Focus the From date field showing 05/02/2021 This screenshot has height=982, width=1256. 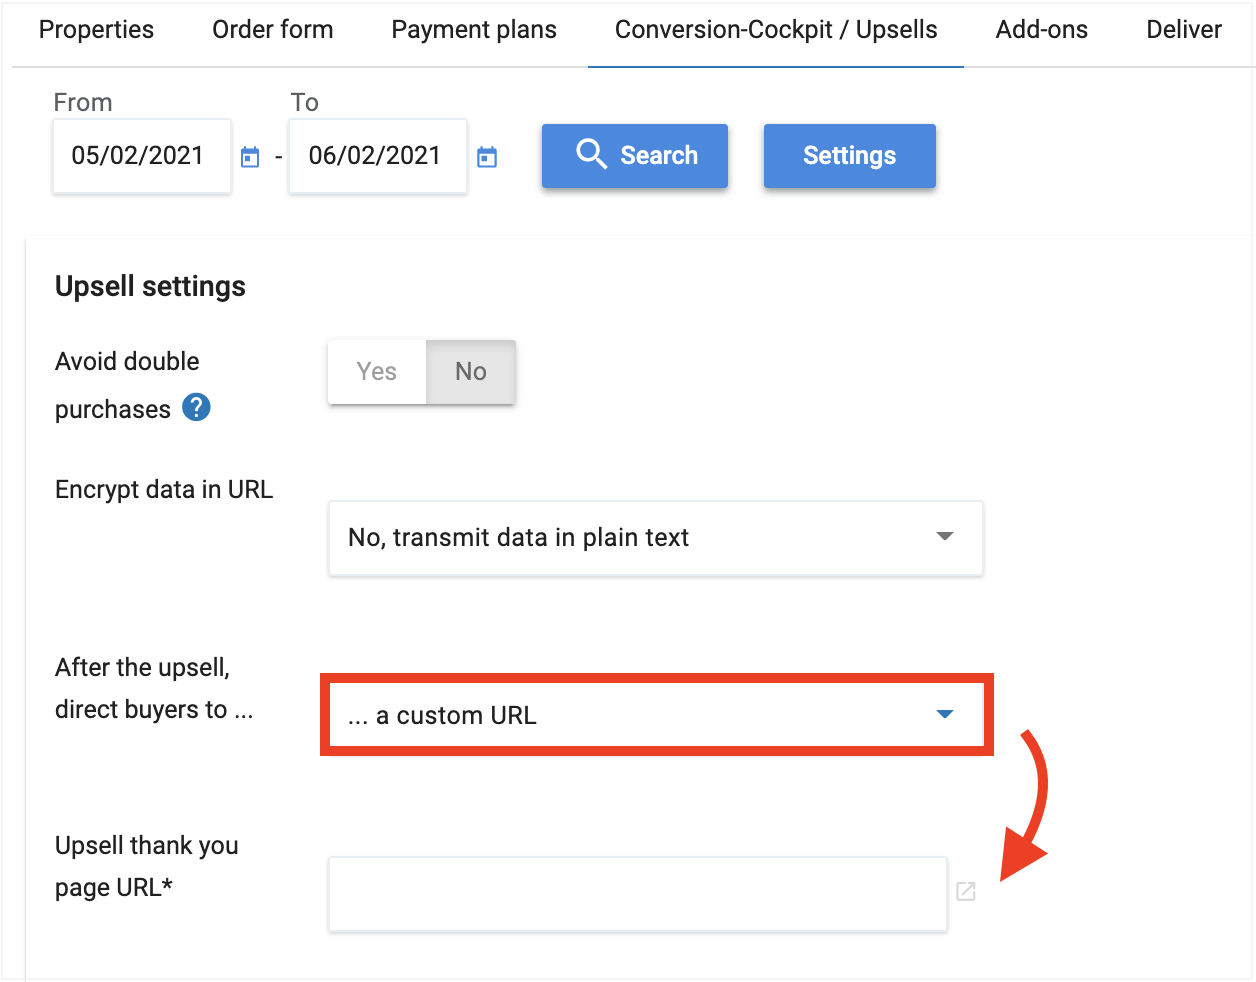coord(141,156)
